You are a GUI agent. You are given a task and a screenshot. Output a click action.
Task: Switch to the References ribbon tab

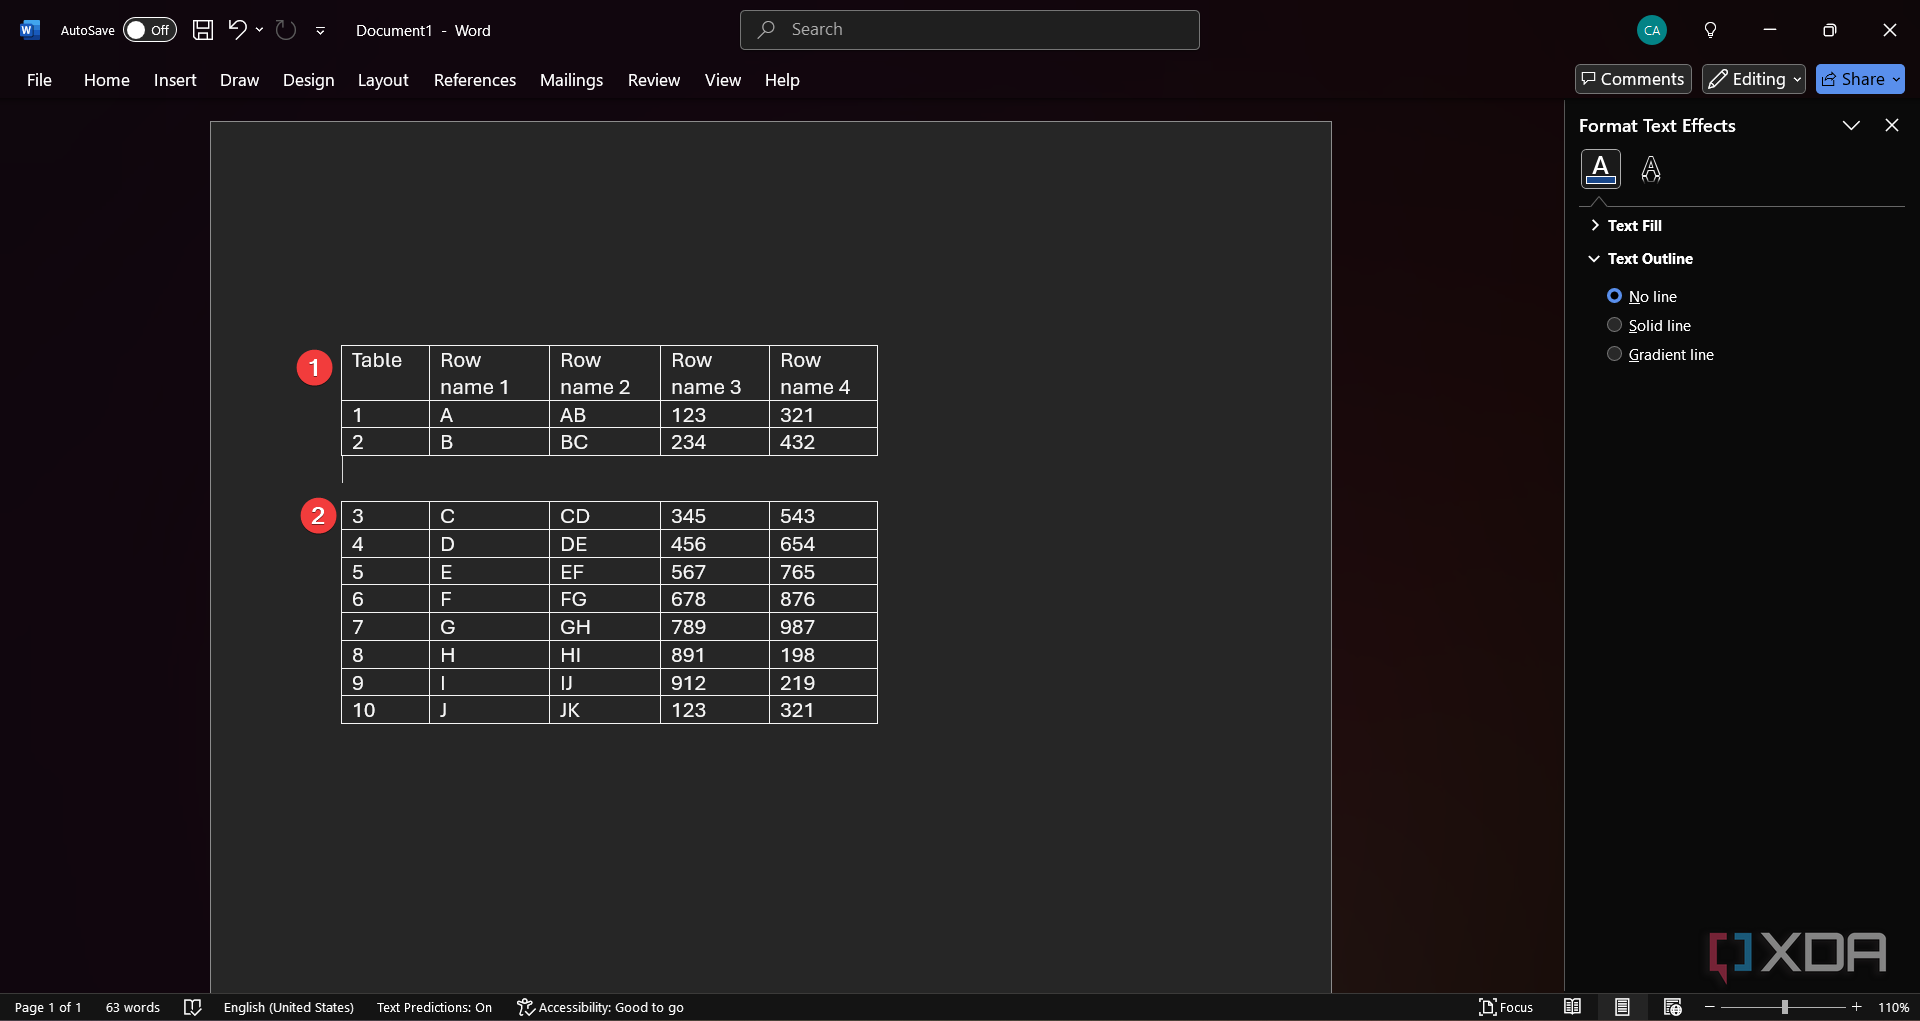click(x=475, y=80)
